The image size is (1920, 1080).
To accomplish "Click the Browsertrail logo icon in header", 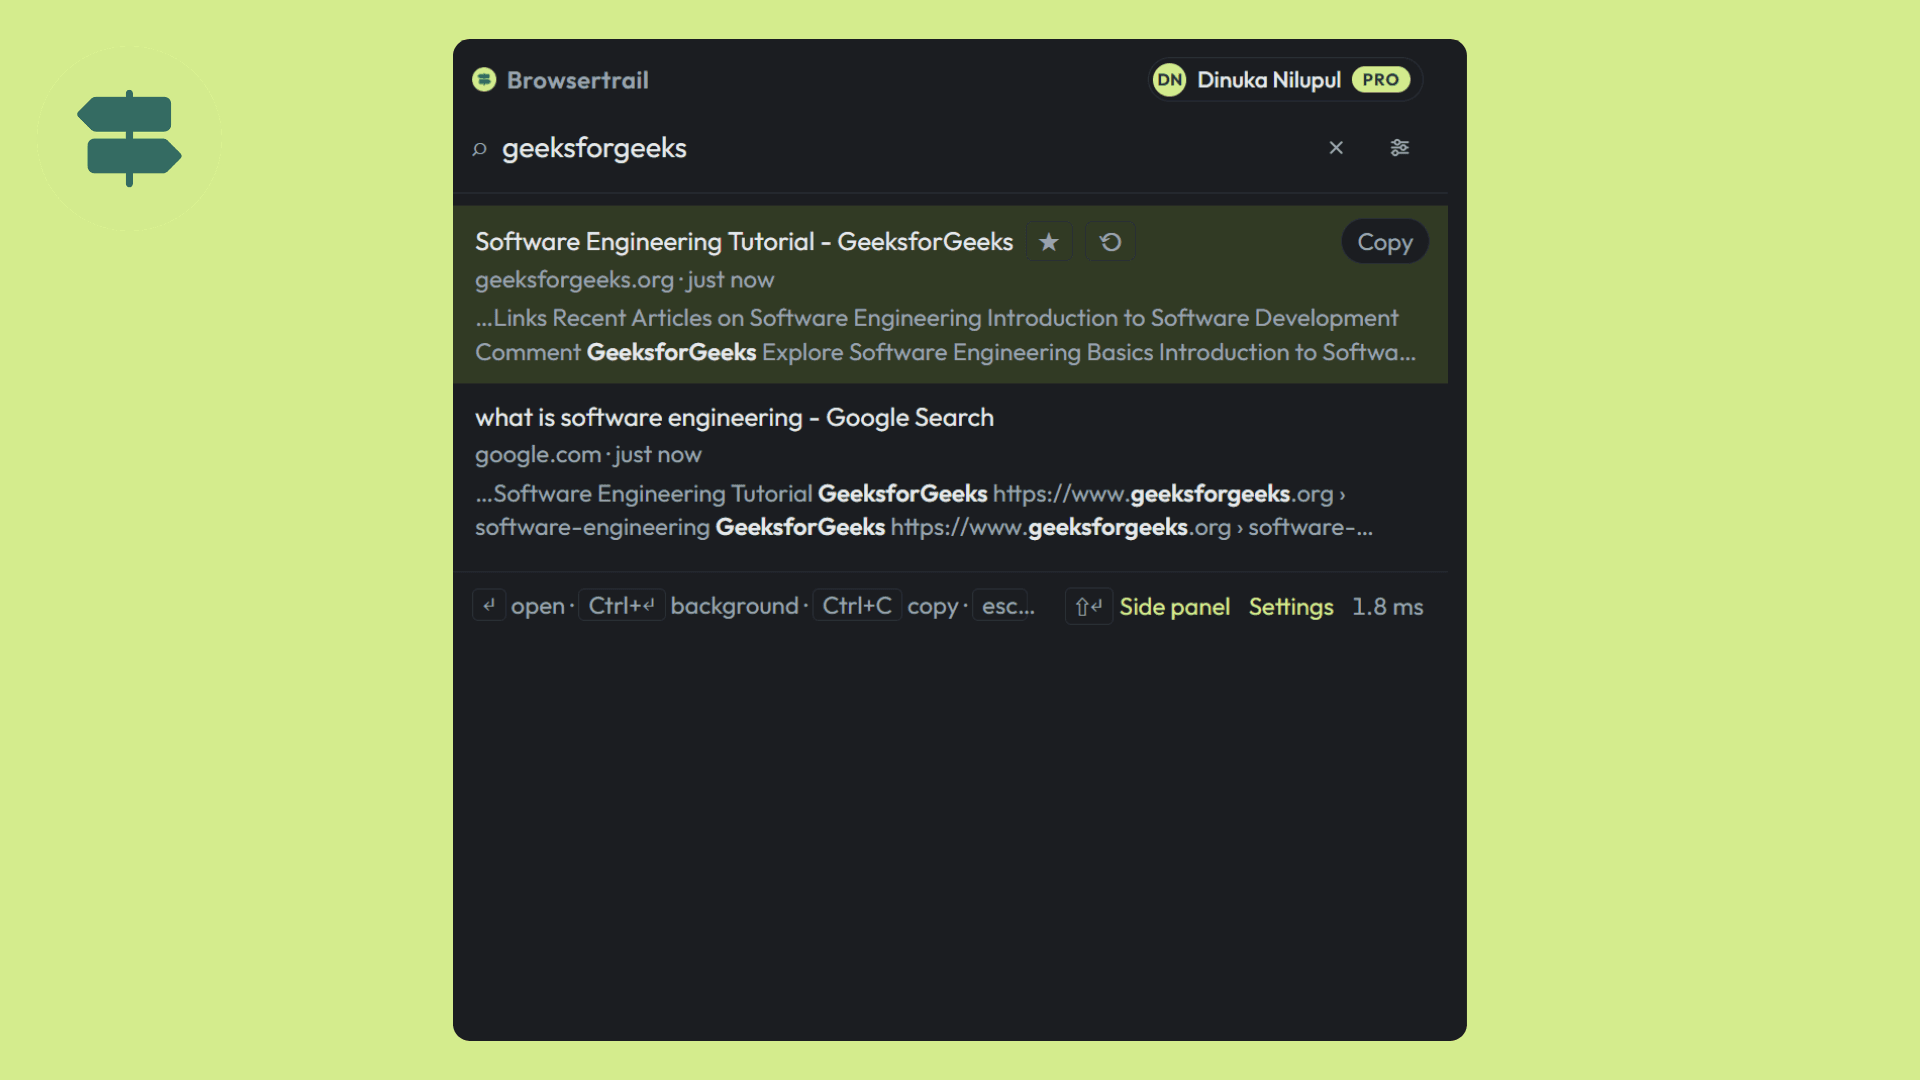I will pyautogui.click(x=484, y=80).
